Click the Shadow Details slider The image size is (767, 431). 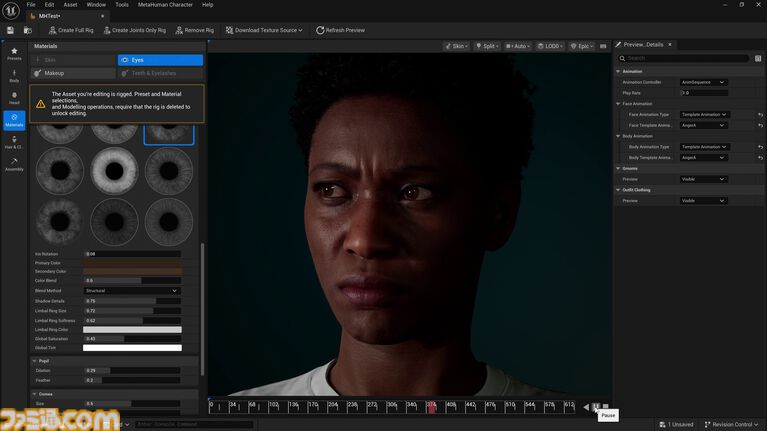click(x=132, y=301)
